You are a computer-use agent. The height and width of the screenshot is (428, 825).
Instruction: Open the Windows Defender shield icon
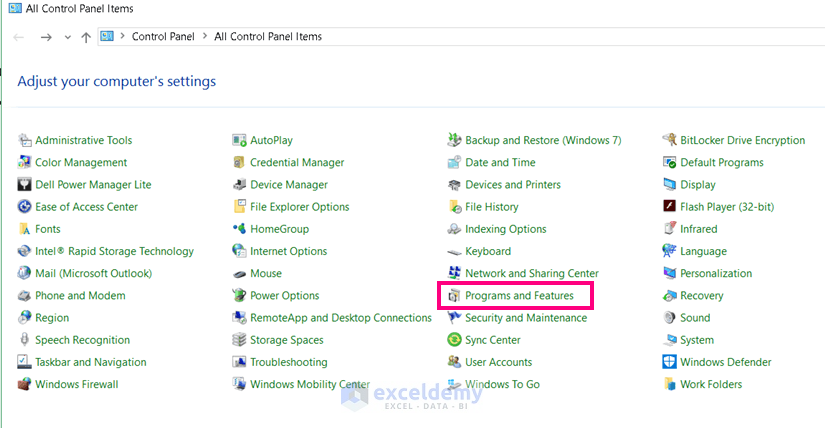tap(669, 362)
